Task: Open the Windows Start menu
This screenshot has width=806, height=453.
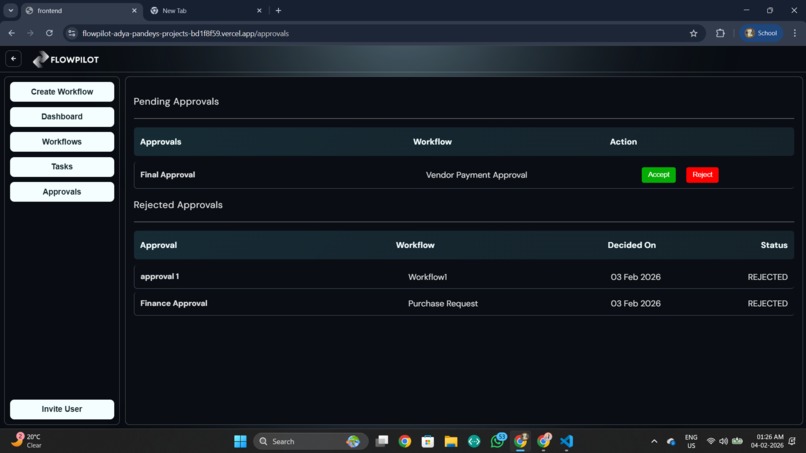Action: point(240,441)
